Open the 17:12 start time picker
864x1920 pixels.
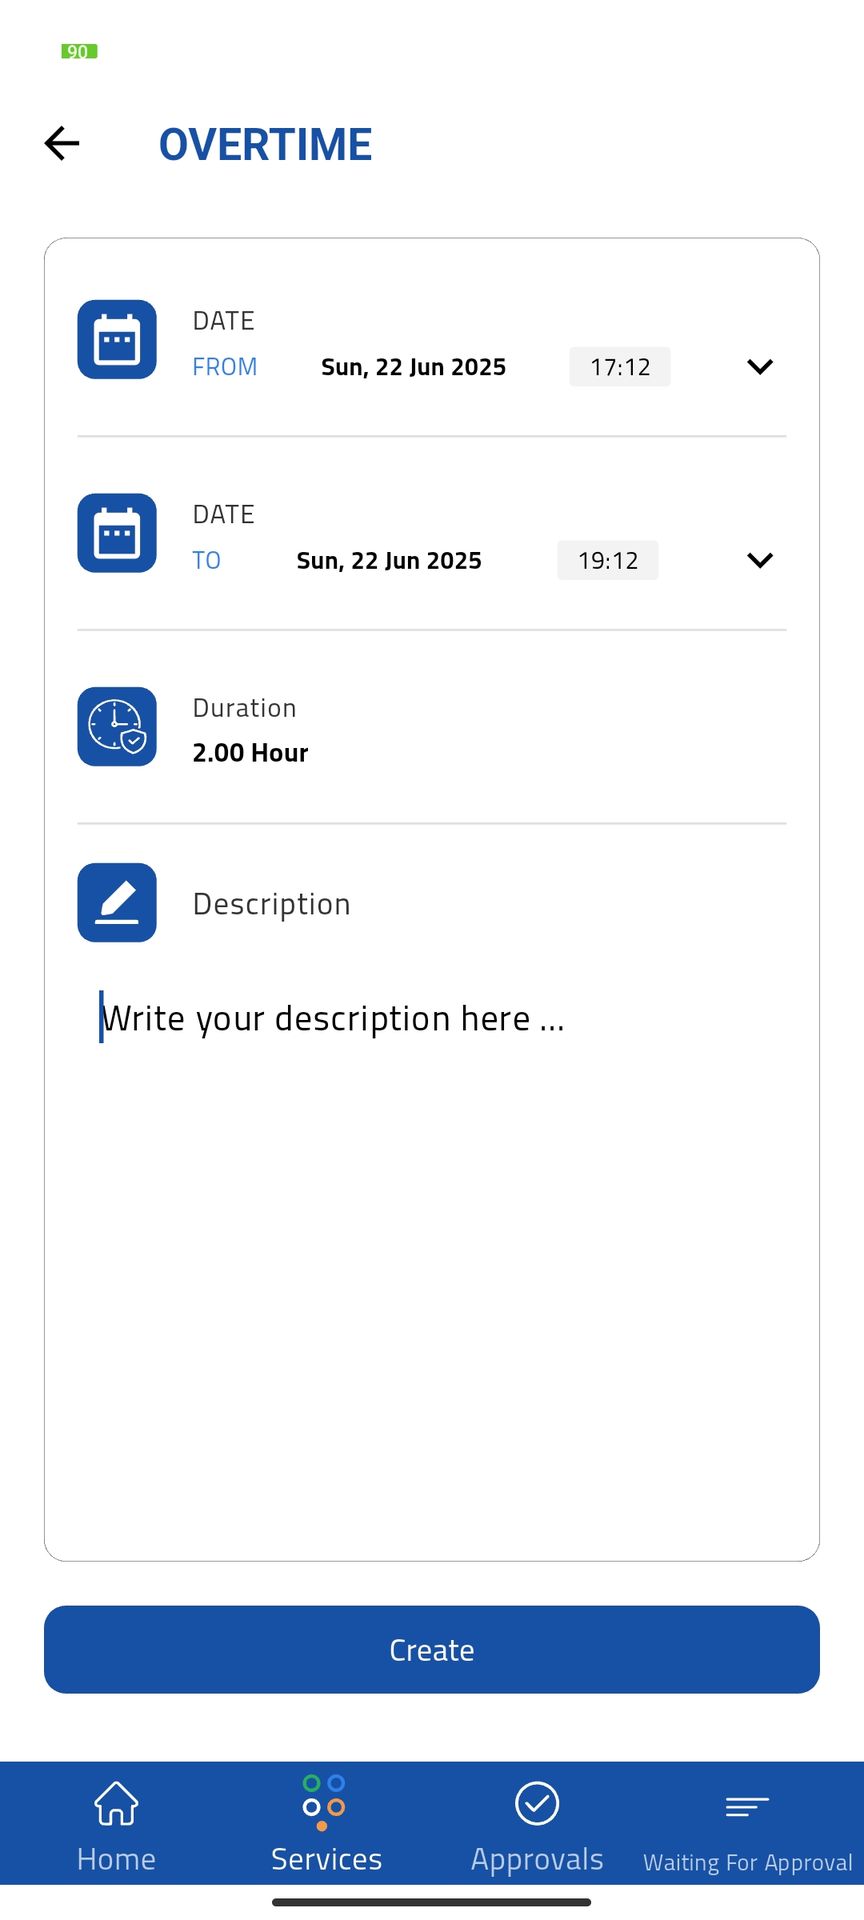click(620, 367)
